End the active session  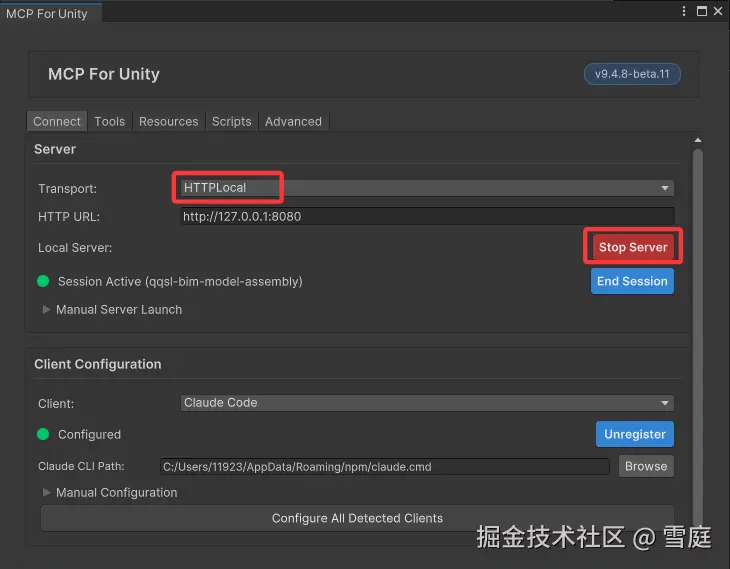[632, 281]
